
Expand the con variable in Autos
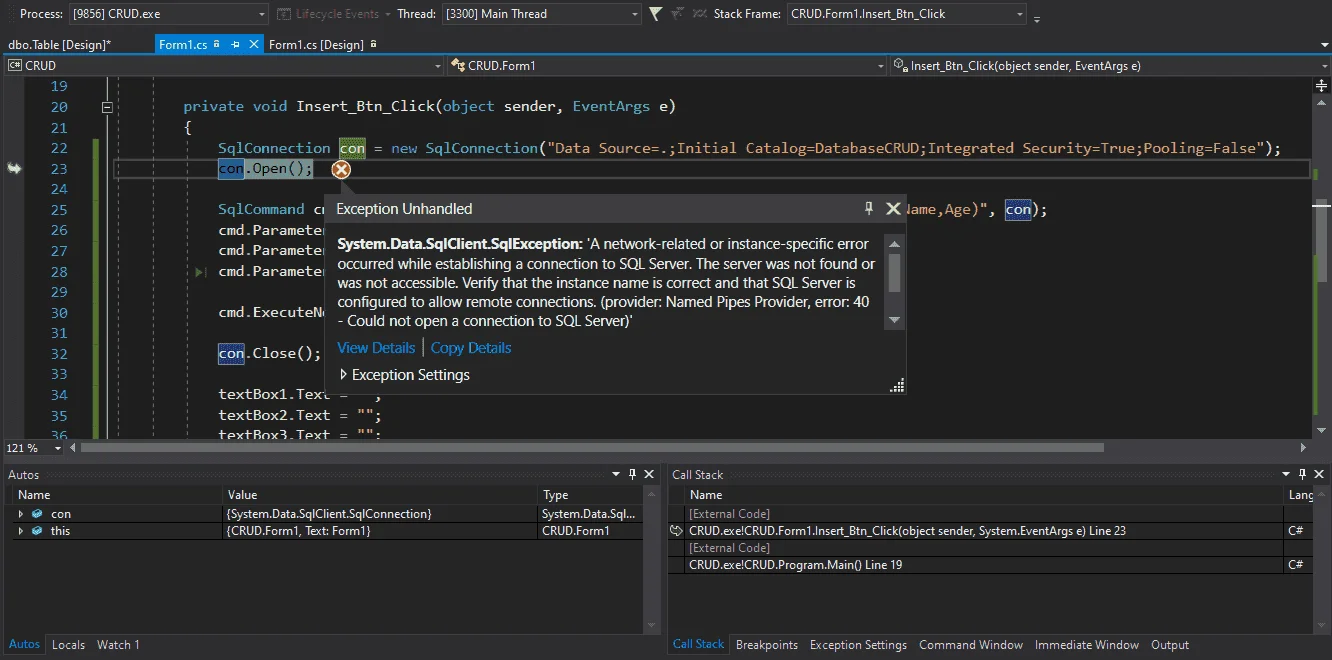[20, 514]
